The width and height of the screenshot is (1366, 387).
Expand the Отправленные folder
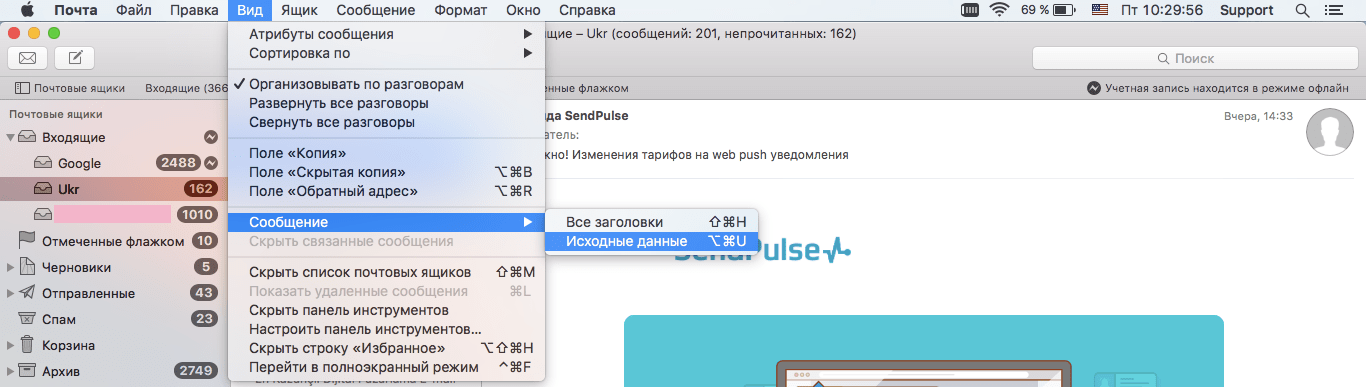[x=11, y=293]
